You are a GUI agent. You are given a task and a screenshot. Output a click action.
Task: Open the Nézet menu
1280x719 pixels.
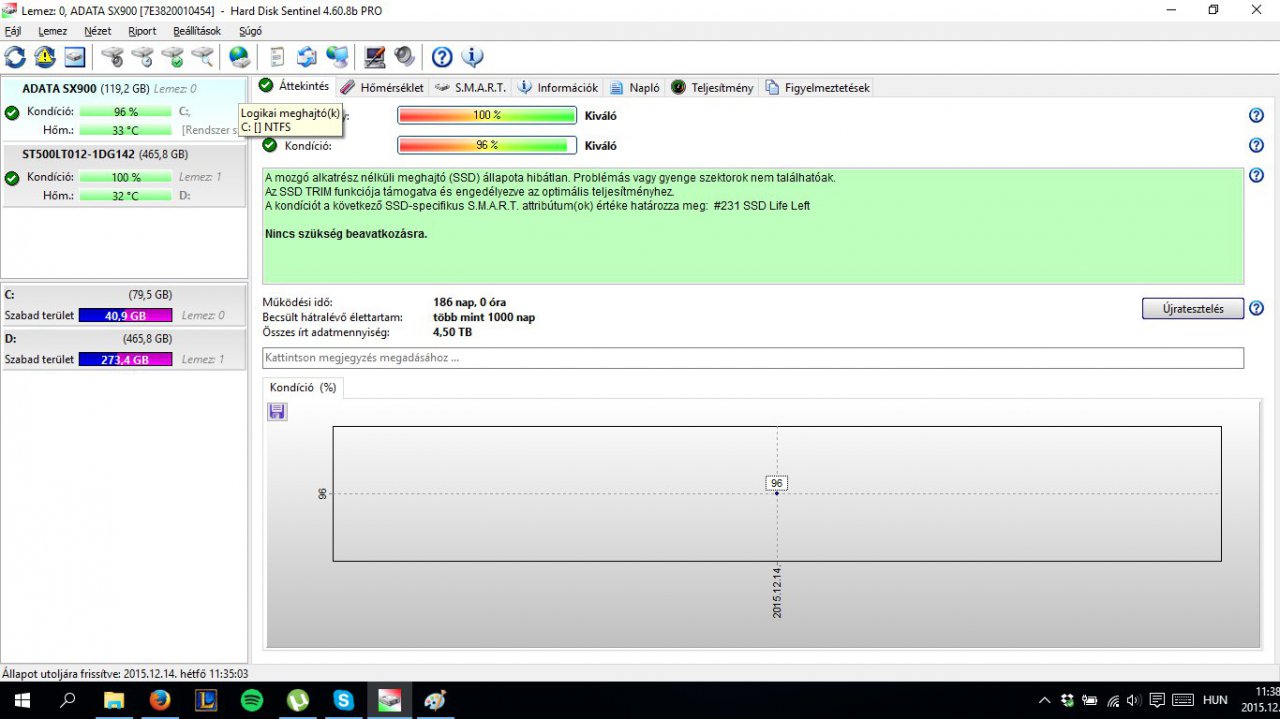point(98,31)
